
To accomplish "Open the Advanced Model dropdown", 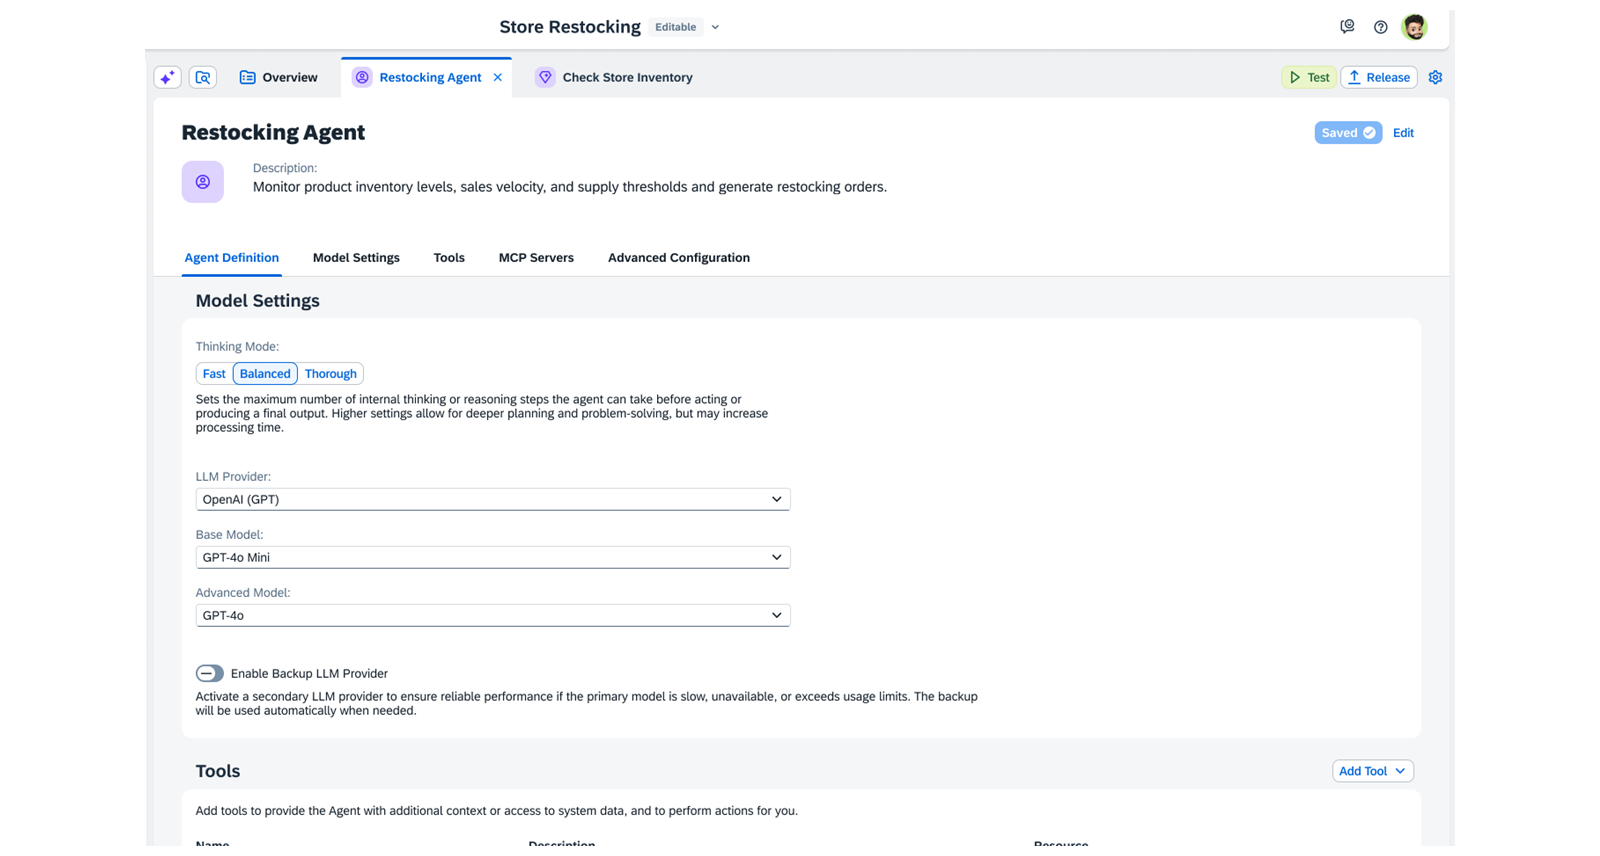I will [493, 615].
